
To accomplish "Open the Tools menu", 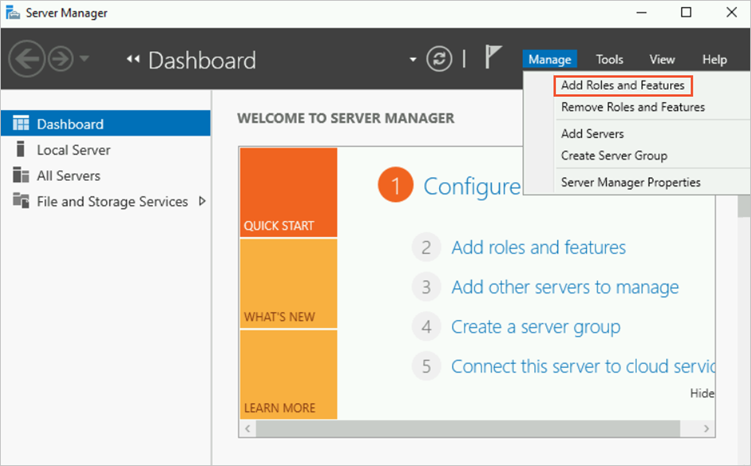I will pos(610,60).
